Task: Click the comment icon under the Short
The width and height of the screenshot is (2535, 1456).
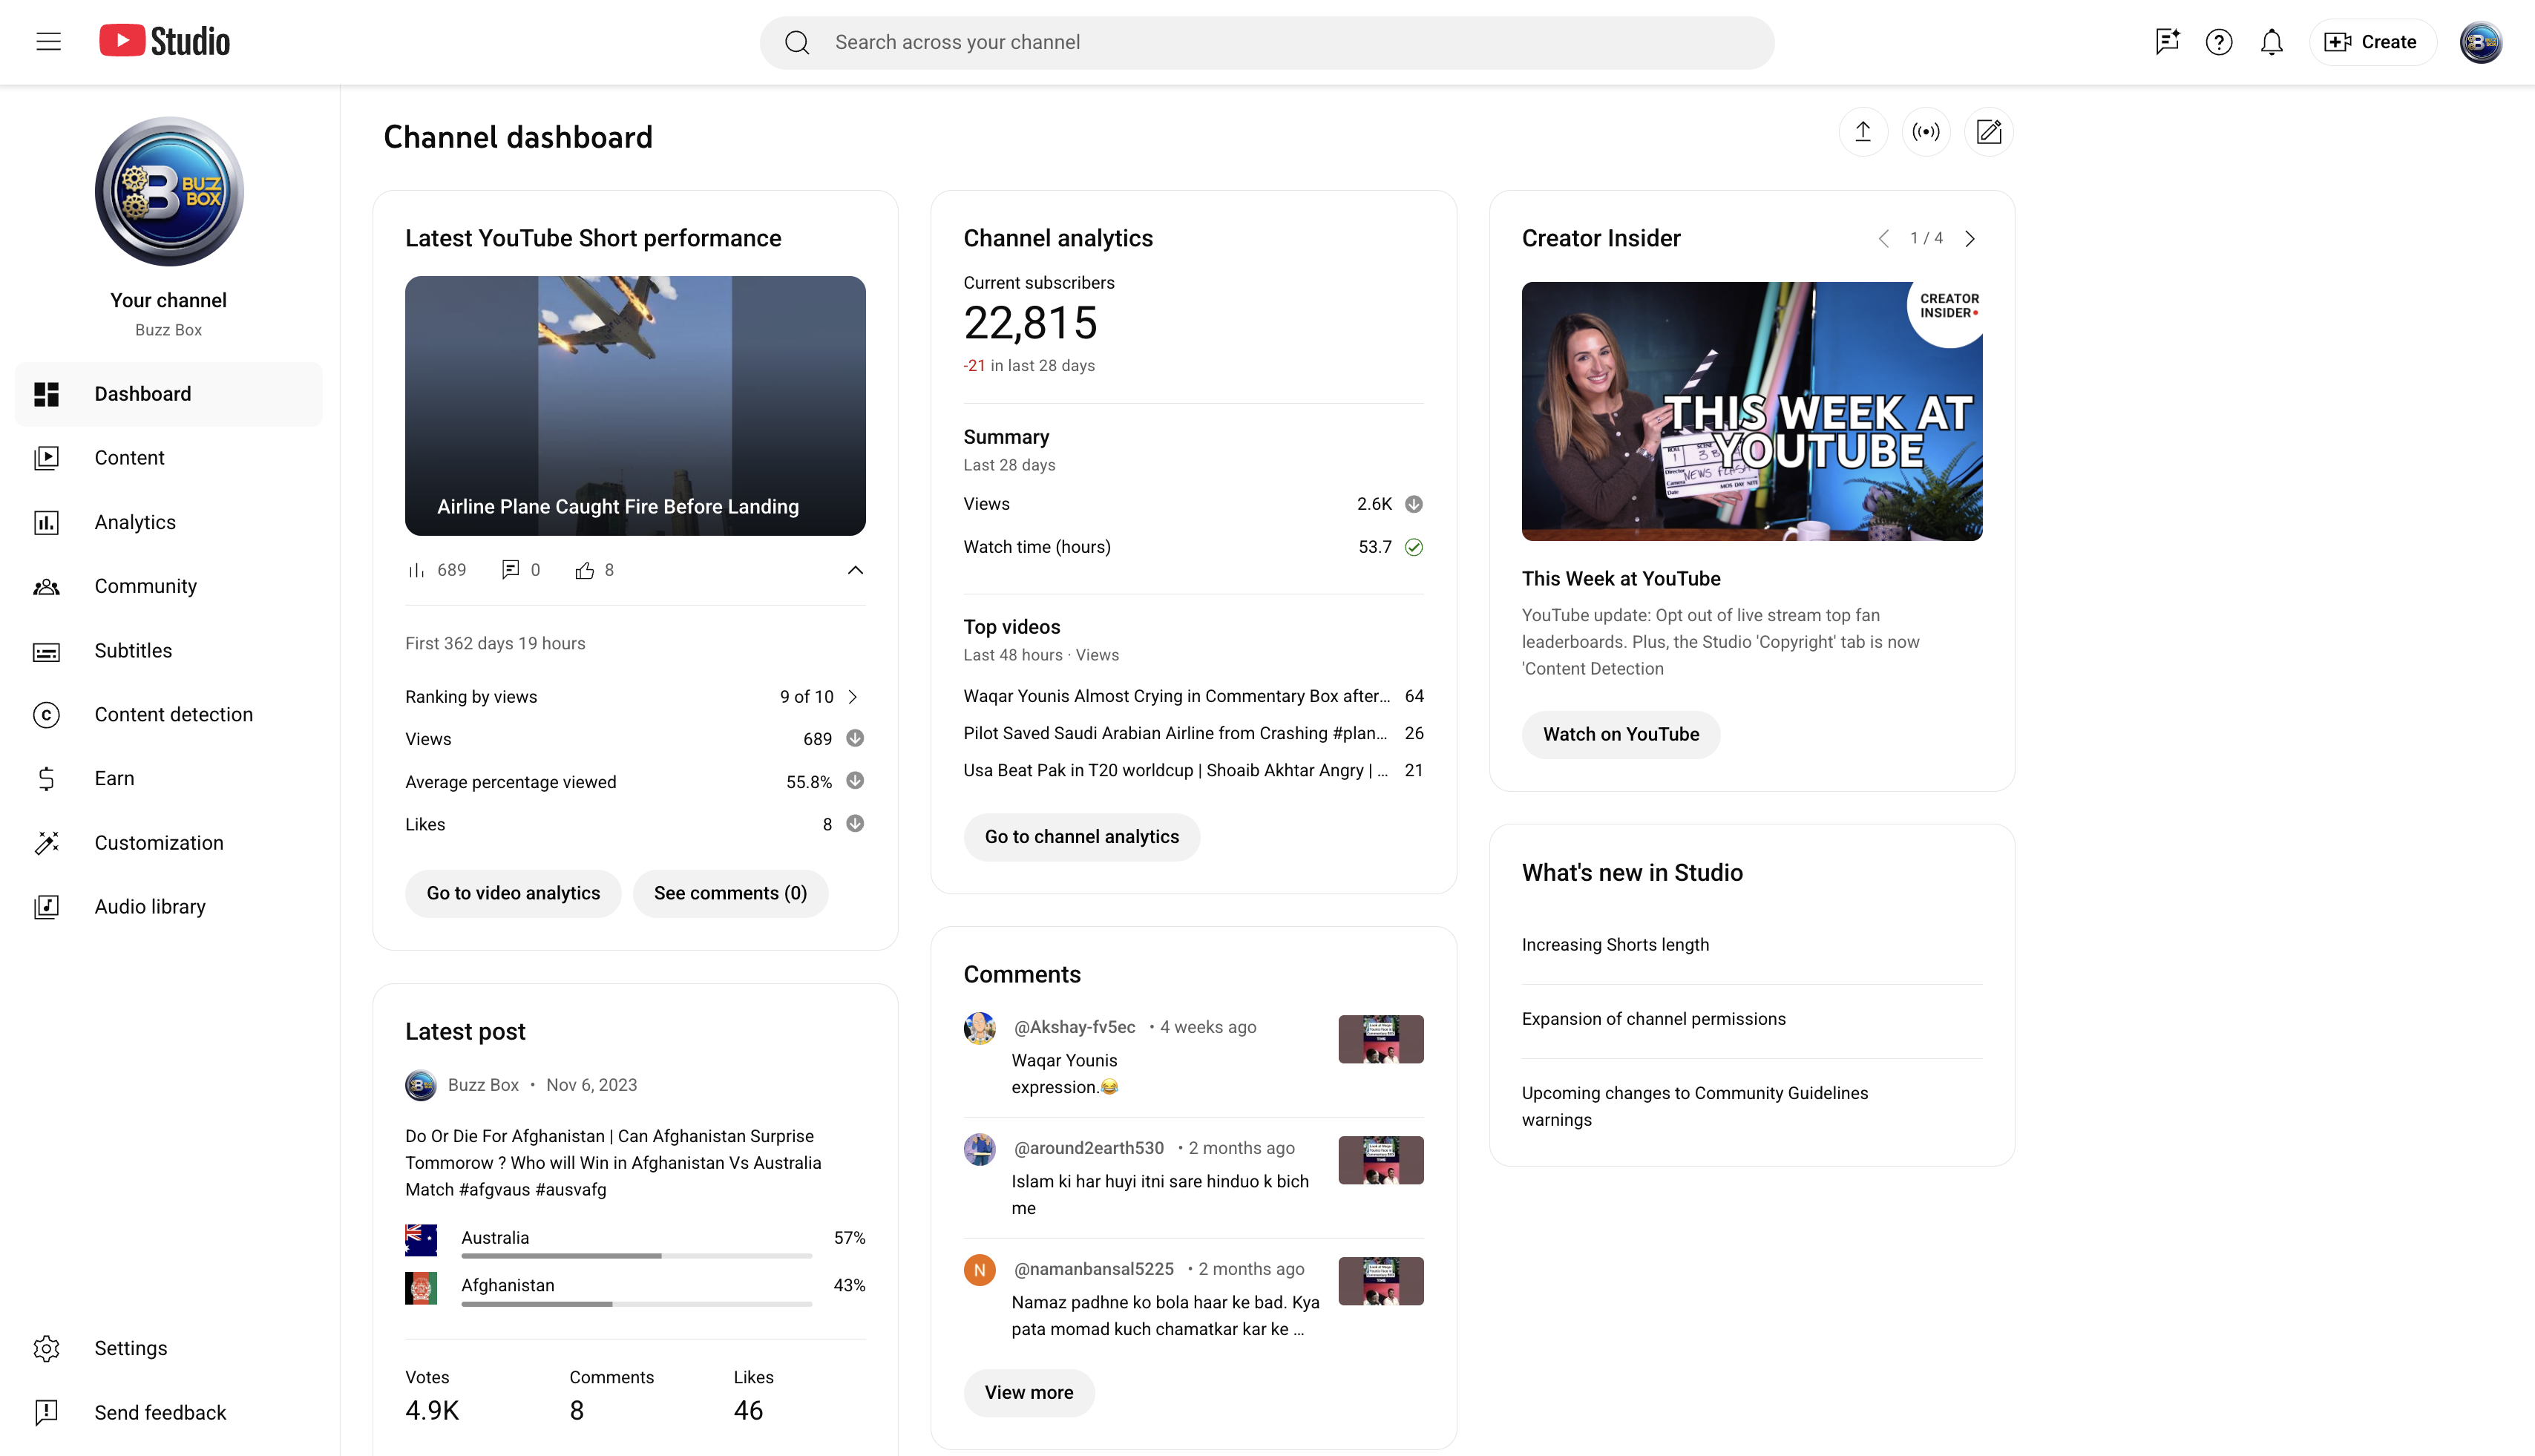Action: (510, 570)
